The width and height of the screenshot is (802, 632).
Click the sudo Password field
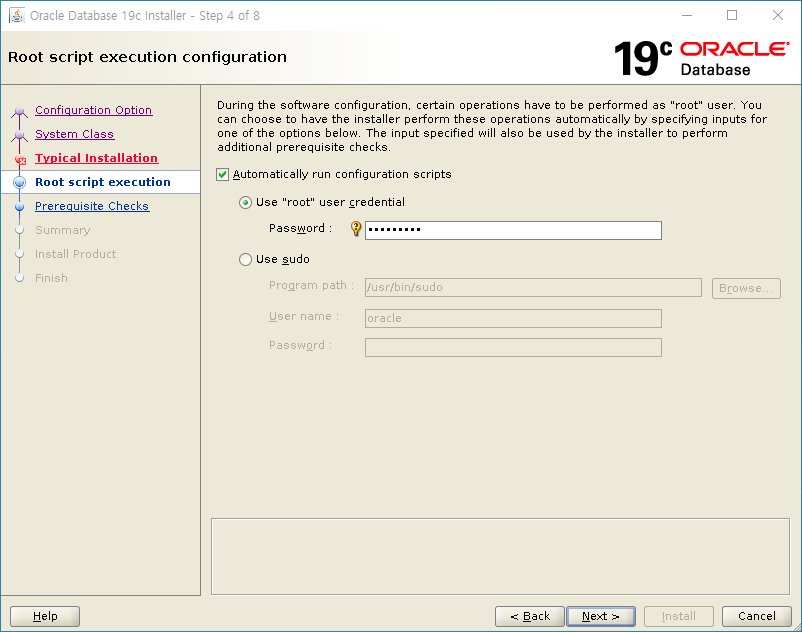(513, 347)
